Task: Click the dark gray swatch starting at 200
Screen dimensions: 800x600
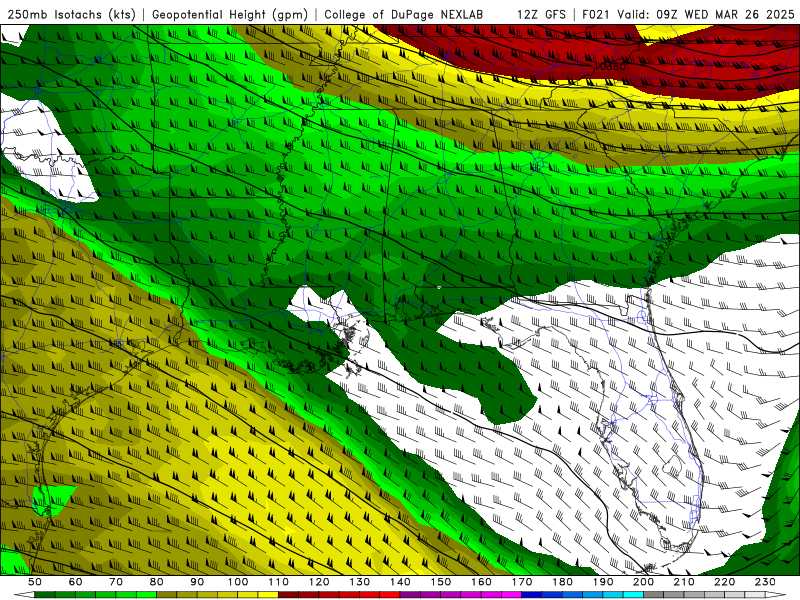Action: (654, 595)
